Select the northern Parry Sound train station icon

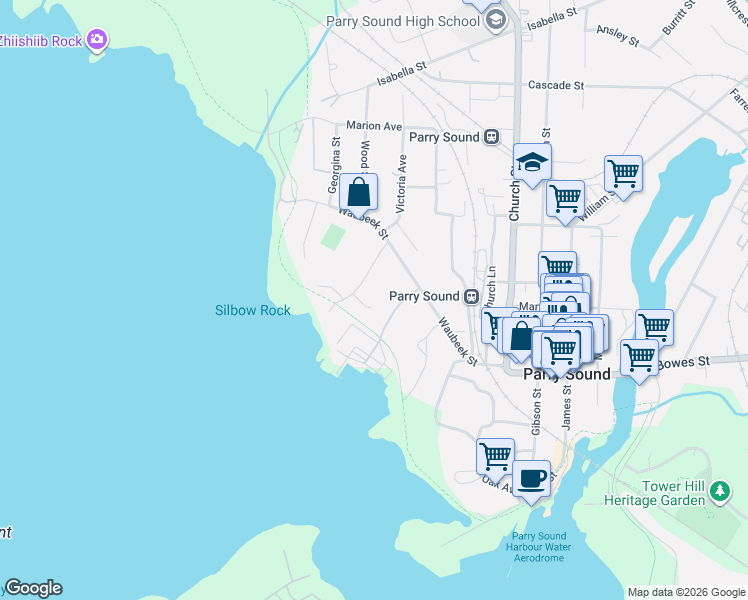click(491, 137)
